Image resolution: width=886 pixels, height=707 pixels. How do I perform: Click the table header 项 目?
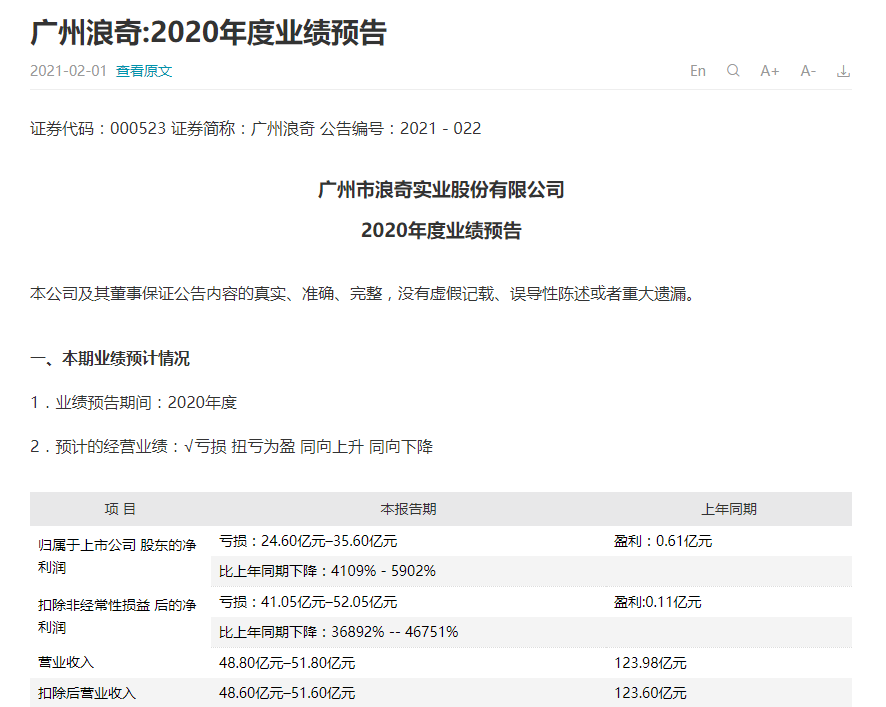pos(120,509)
